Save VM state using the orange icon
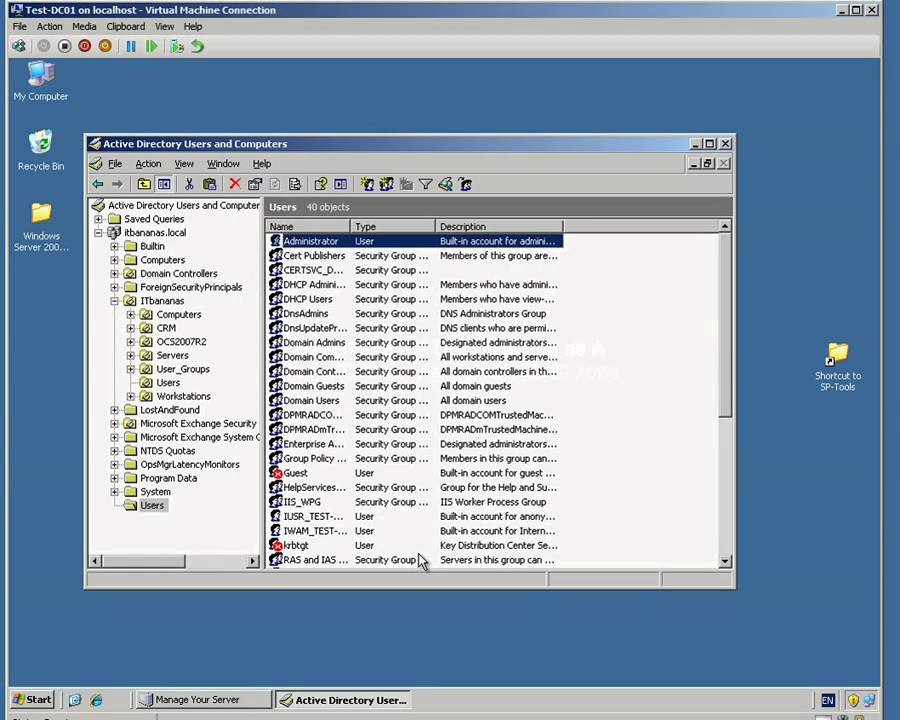This screenshot has width=900, height=720. pyautogui.click(x=104, y=46)
